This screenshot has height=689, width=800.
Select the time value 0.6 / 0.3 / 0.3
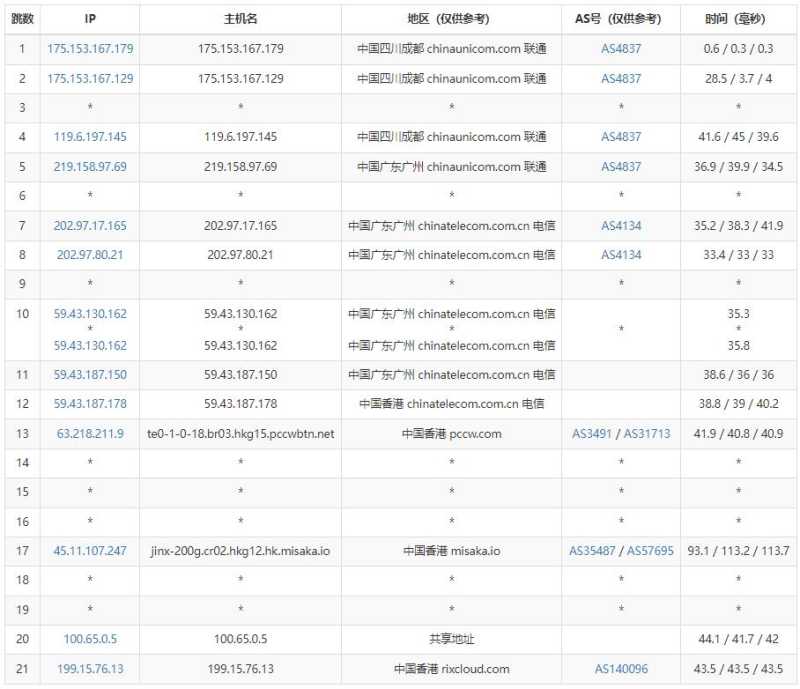(x=738, y=49)
